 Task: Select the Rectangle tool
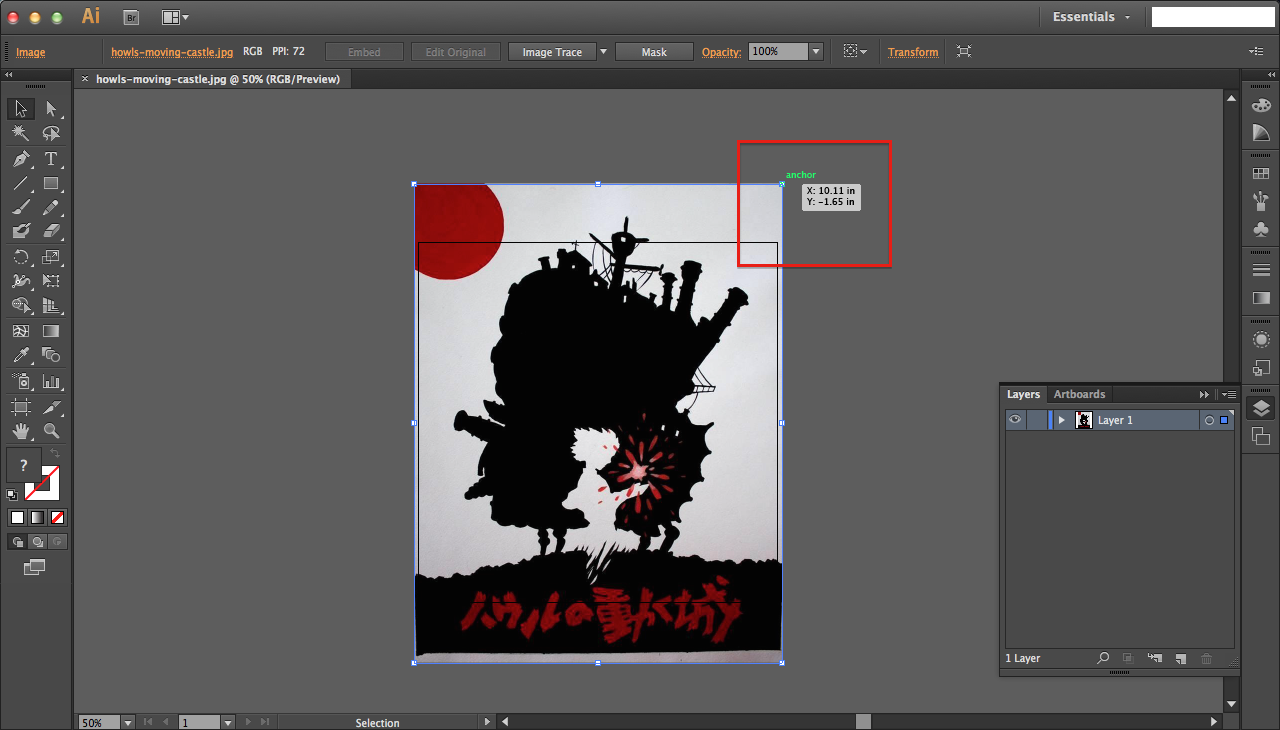click(x=51, y=184)
